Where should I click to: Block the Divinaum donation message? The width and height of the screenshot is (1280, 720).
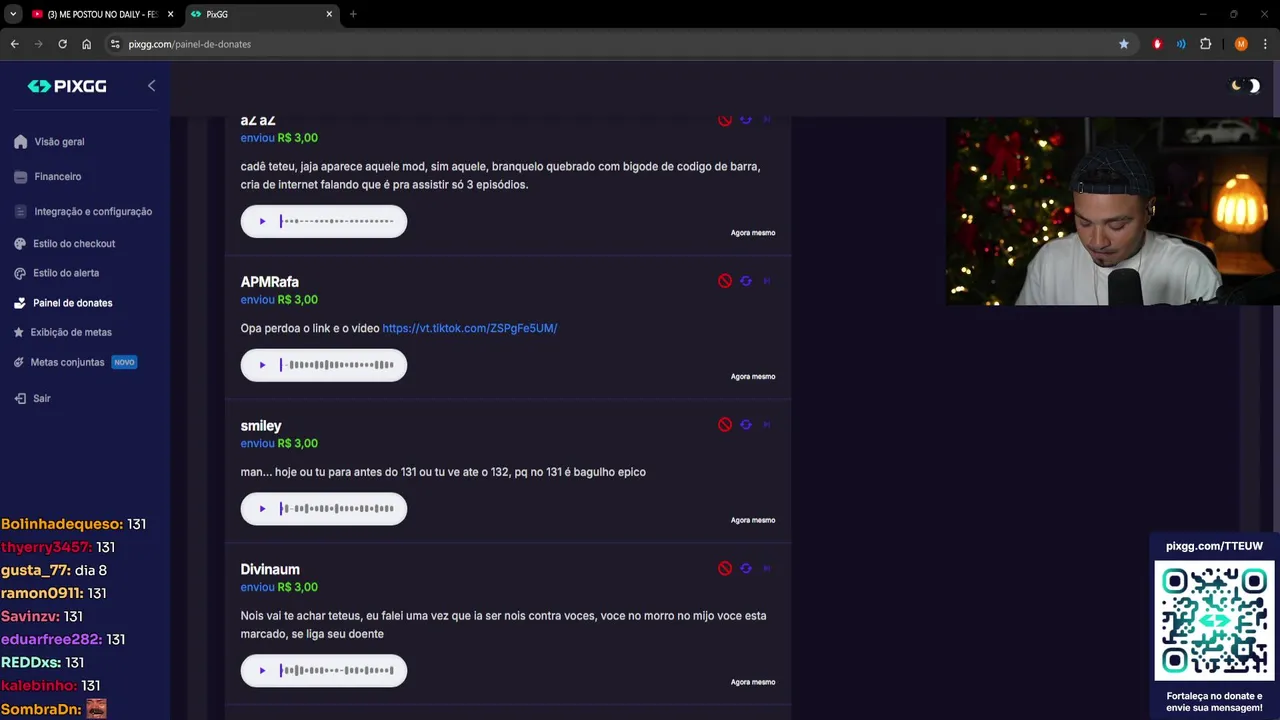tap(725, 569)
